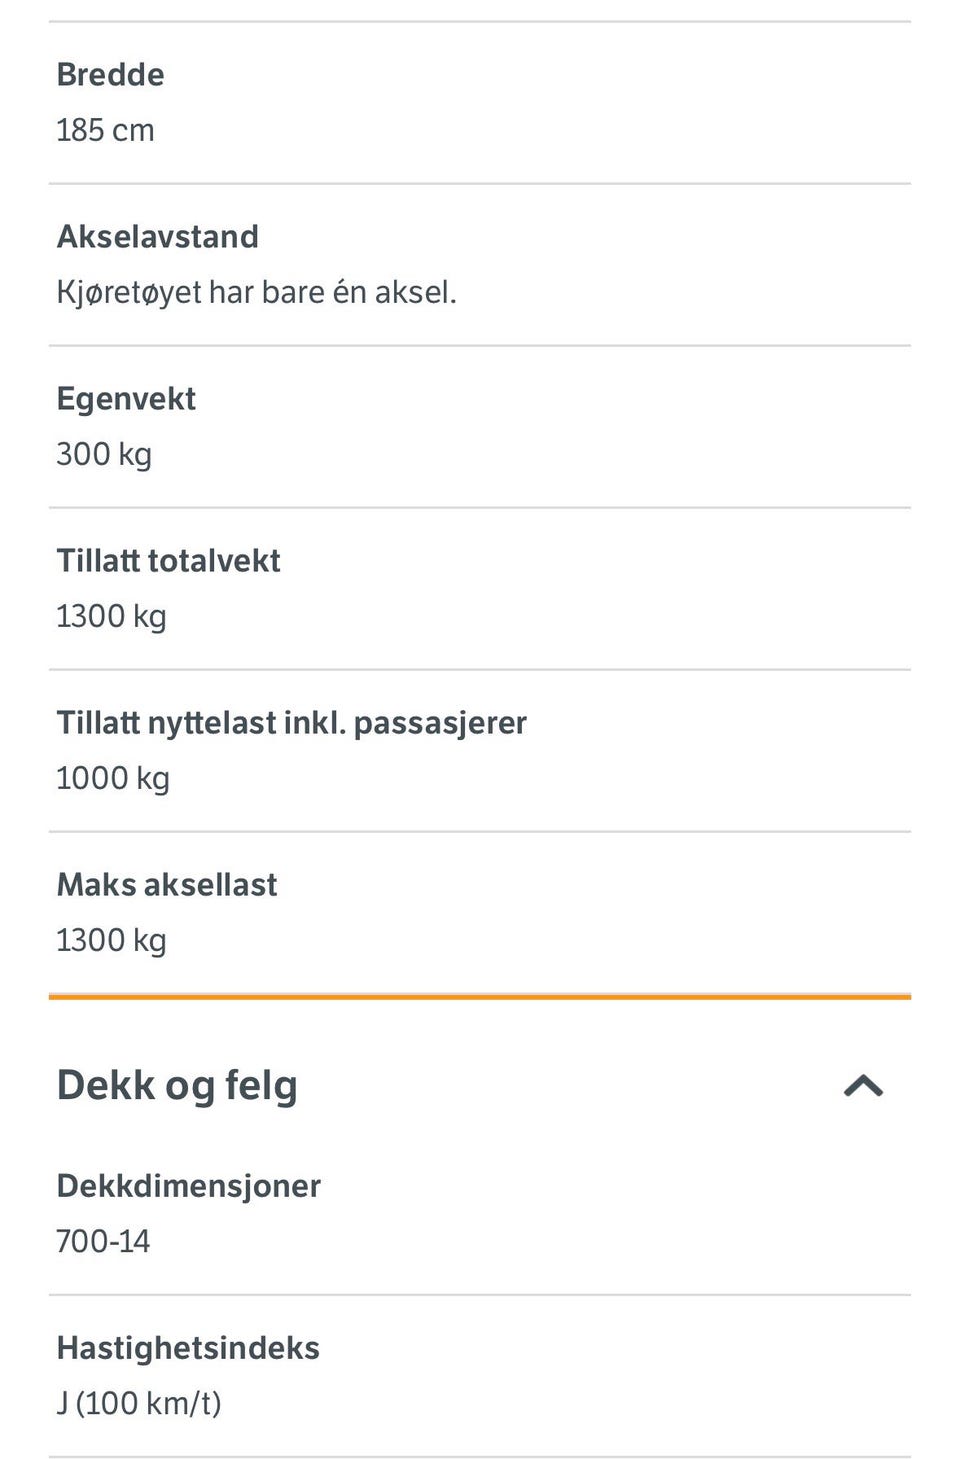
Task: Click the 1300 kg value under Tillatt totalvekt
Action: coord(111,617)
